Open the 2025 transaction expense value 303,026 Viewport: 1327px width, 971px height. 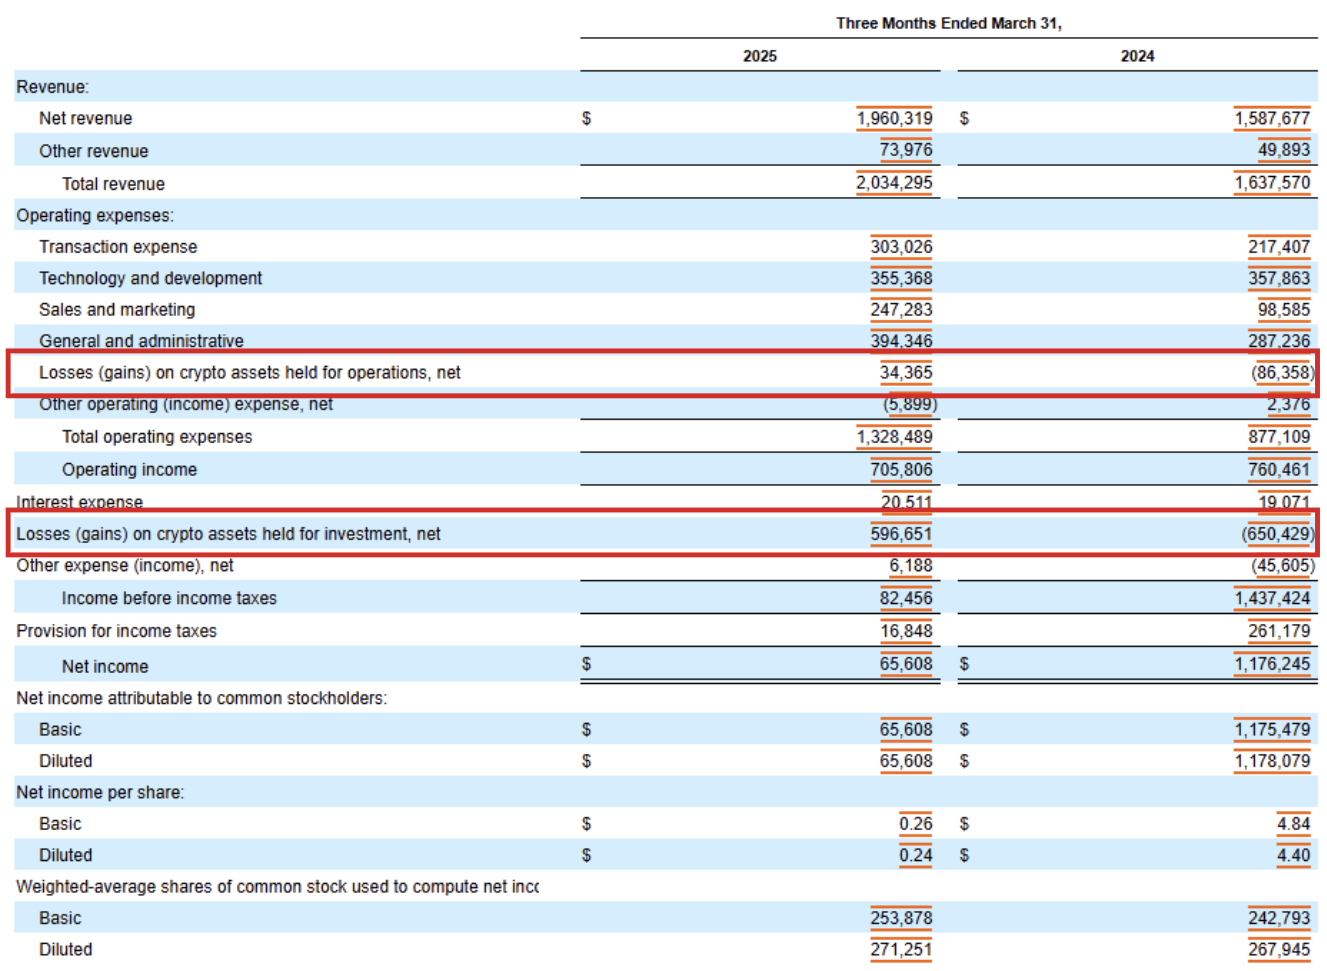click(901, 246)
